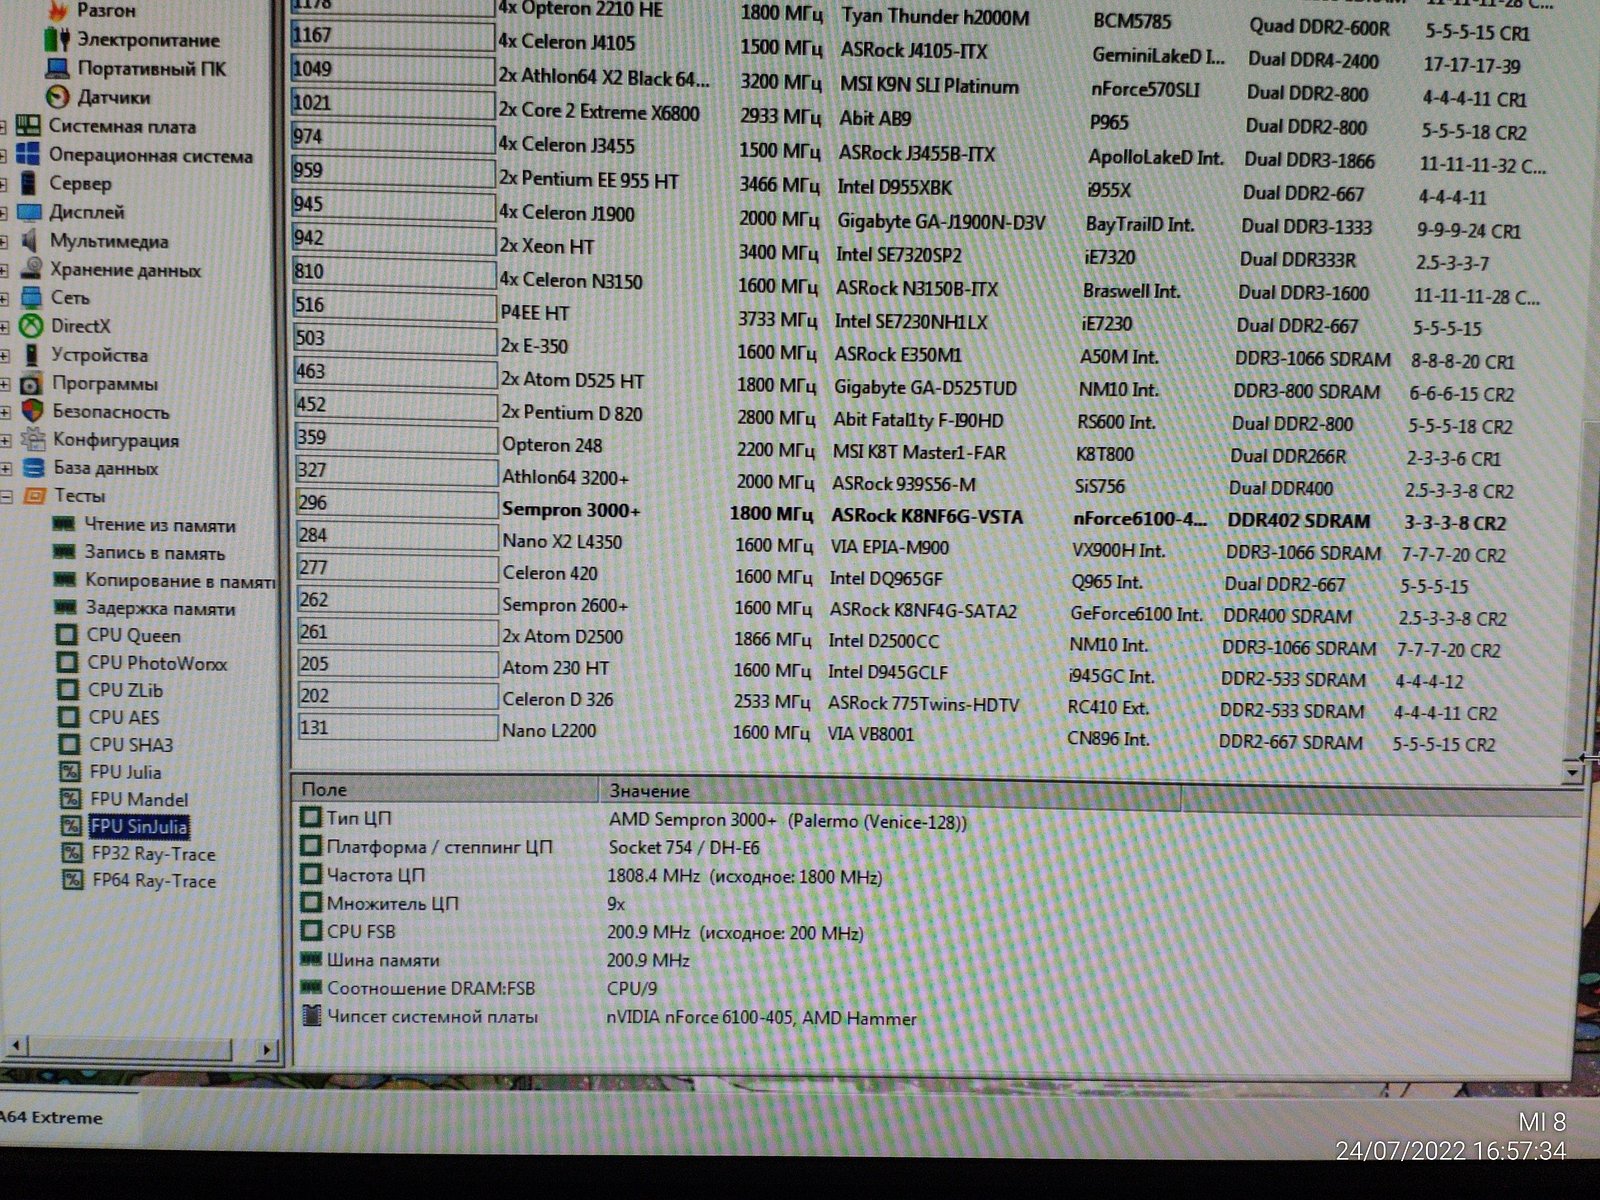
Task: Click the motherboard icon for Системная плата
Action: 29,126
